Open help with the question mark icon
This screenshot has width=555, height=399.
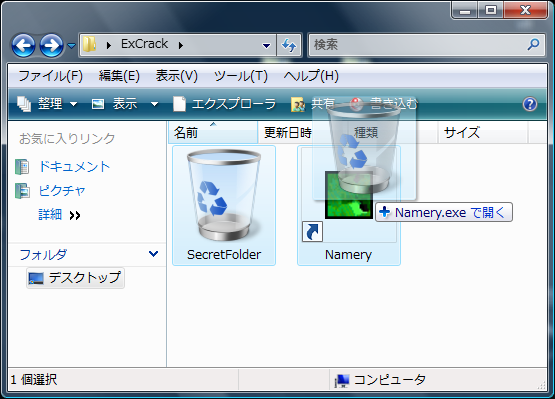click(530, 104)
